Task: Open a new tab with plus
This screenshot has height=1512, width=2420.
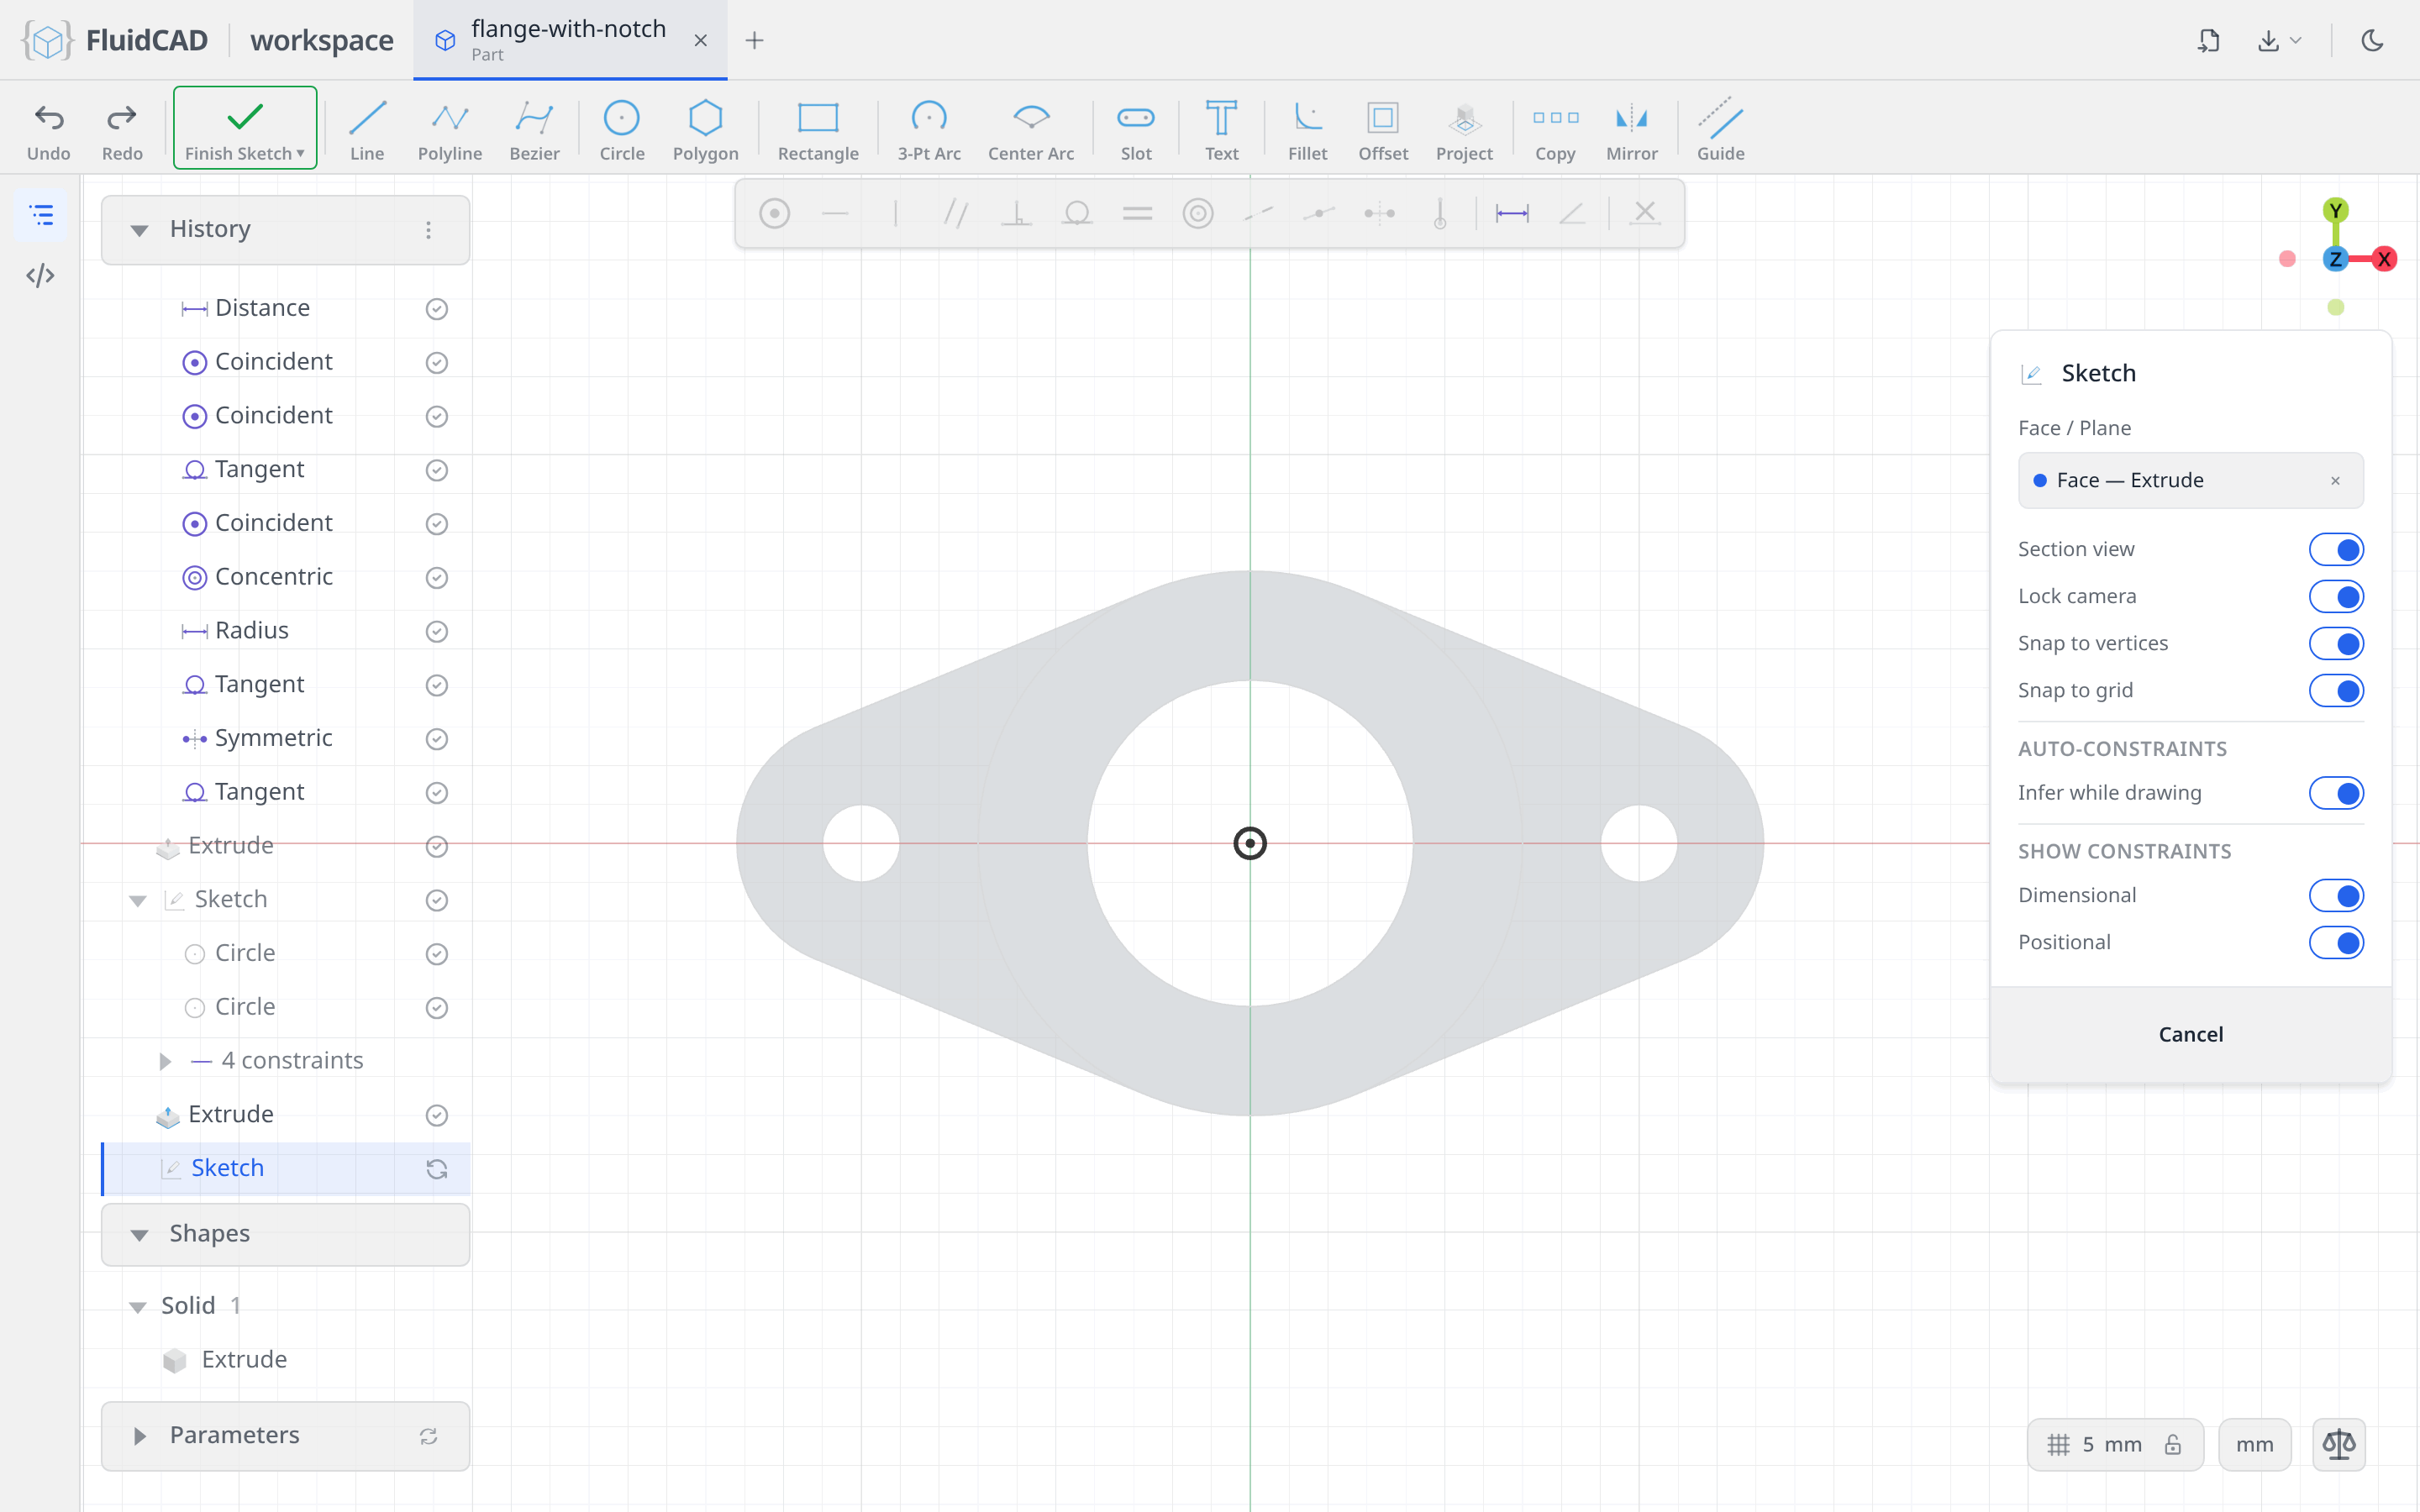Action: pos(755,40)
